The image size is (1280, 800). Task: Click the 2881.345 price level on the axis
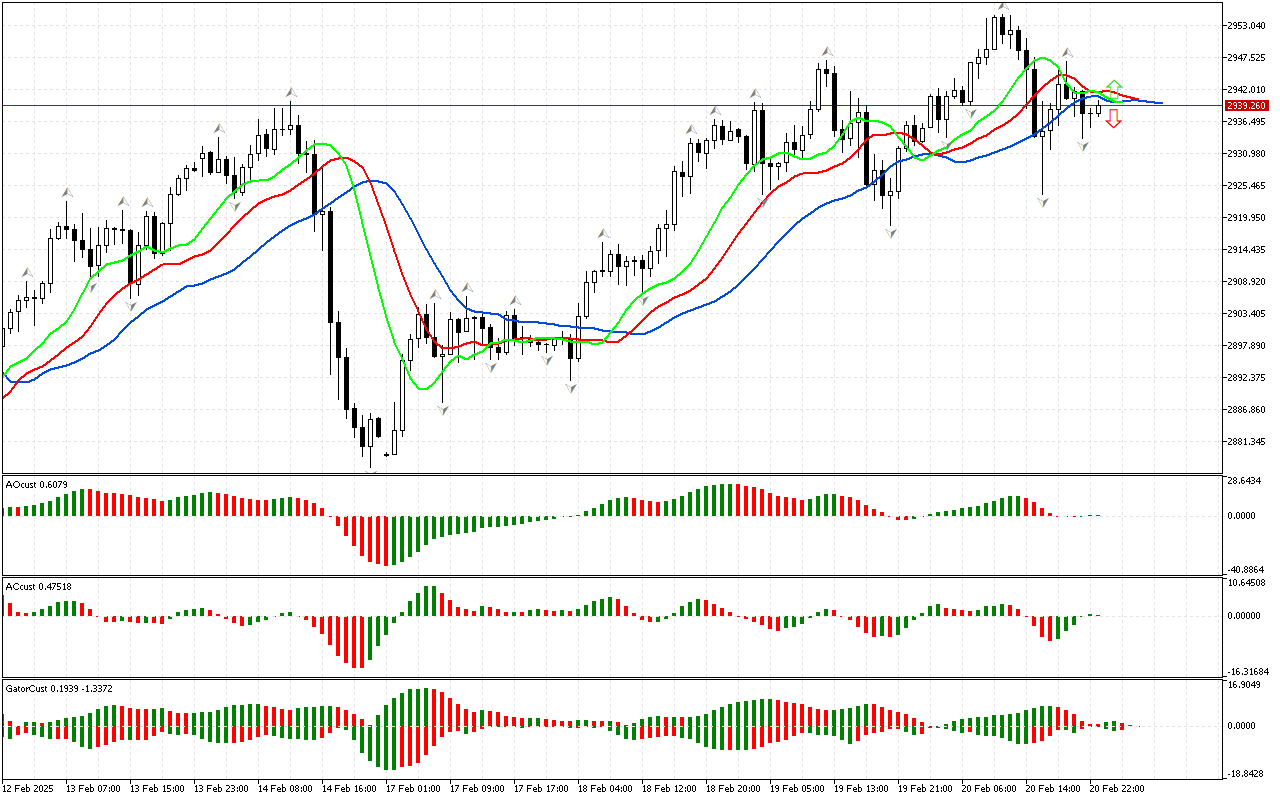1248,442
